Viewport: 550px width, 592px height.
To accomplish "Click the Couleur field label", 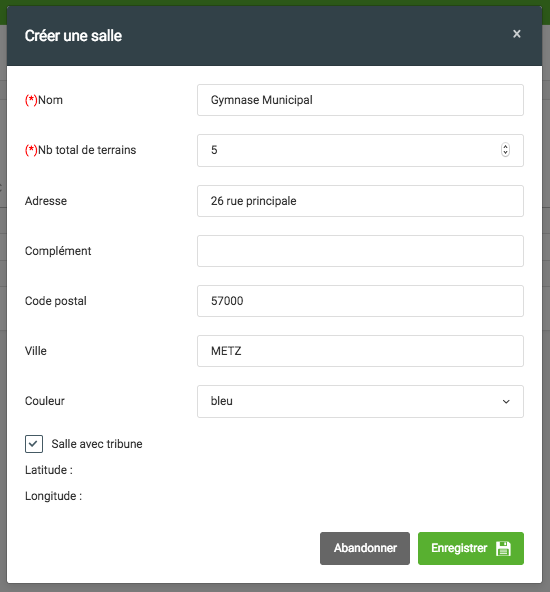I will [45, 401].
